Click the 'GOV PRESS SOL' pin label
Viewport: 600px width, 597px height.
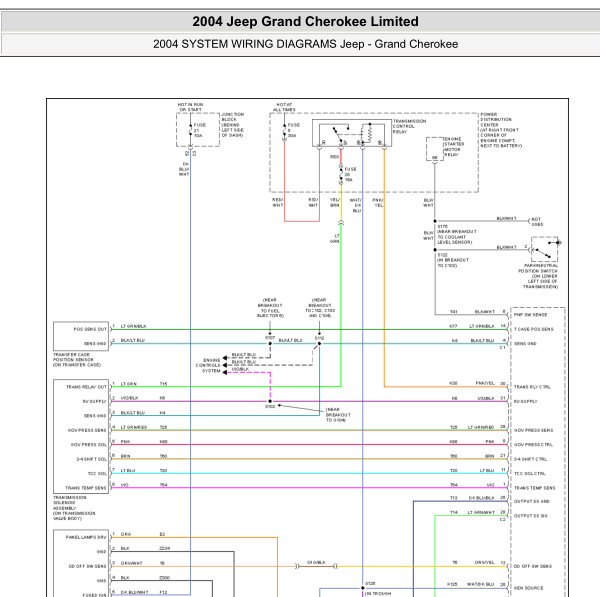pyautogui.click(x=89, y=445)
